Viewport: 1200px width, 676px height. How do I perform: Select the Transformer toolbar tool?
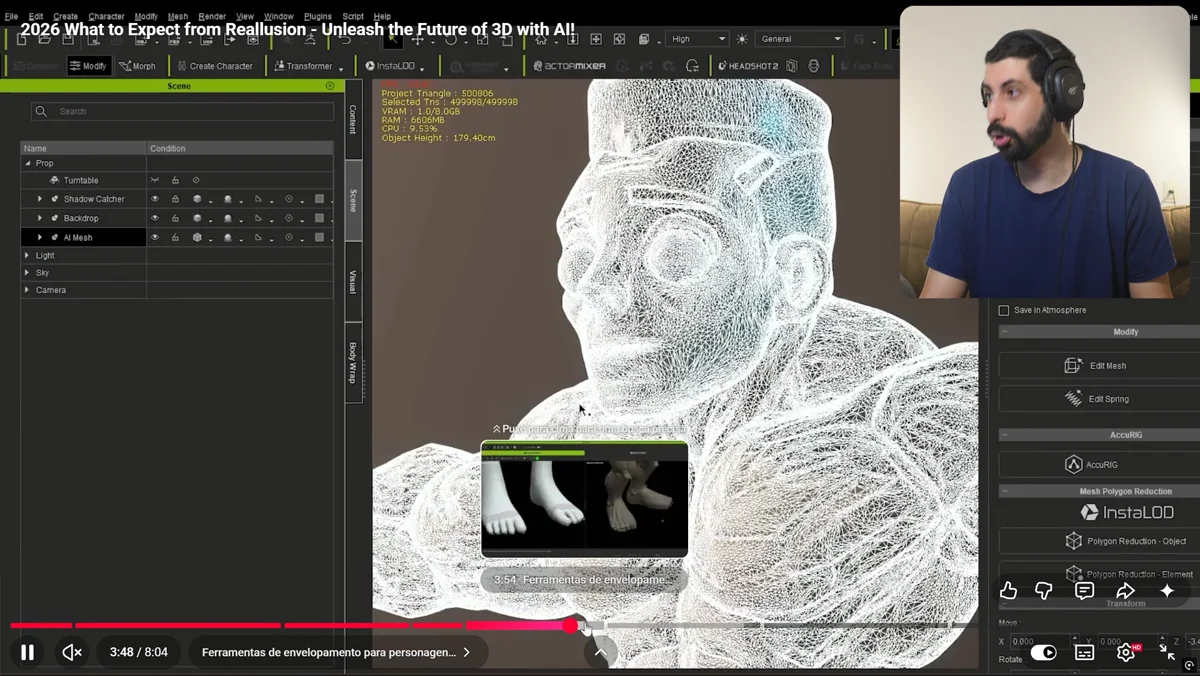point(306,65)
